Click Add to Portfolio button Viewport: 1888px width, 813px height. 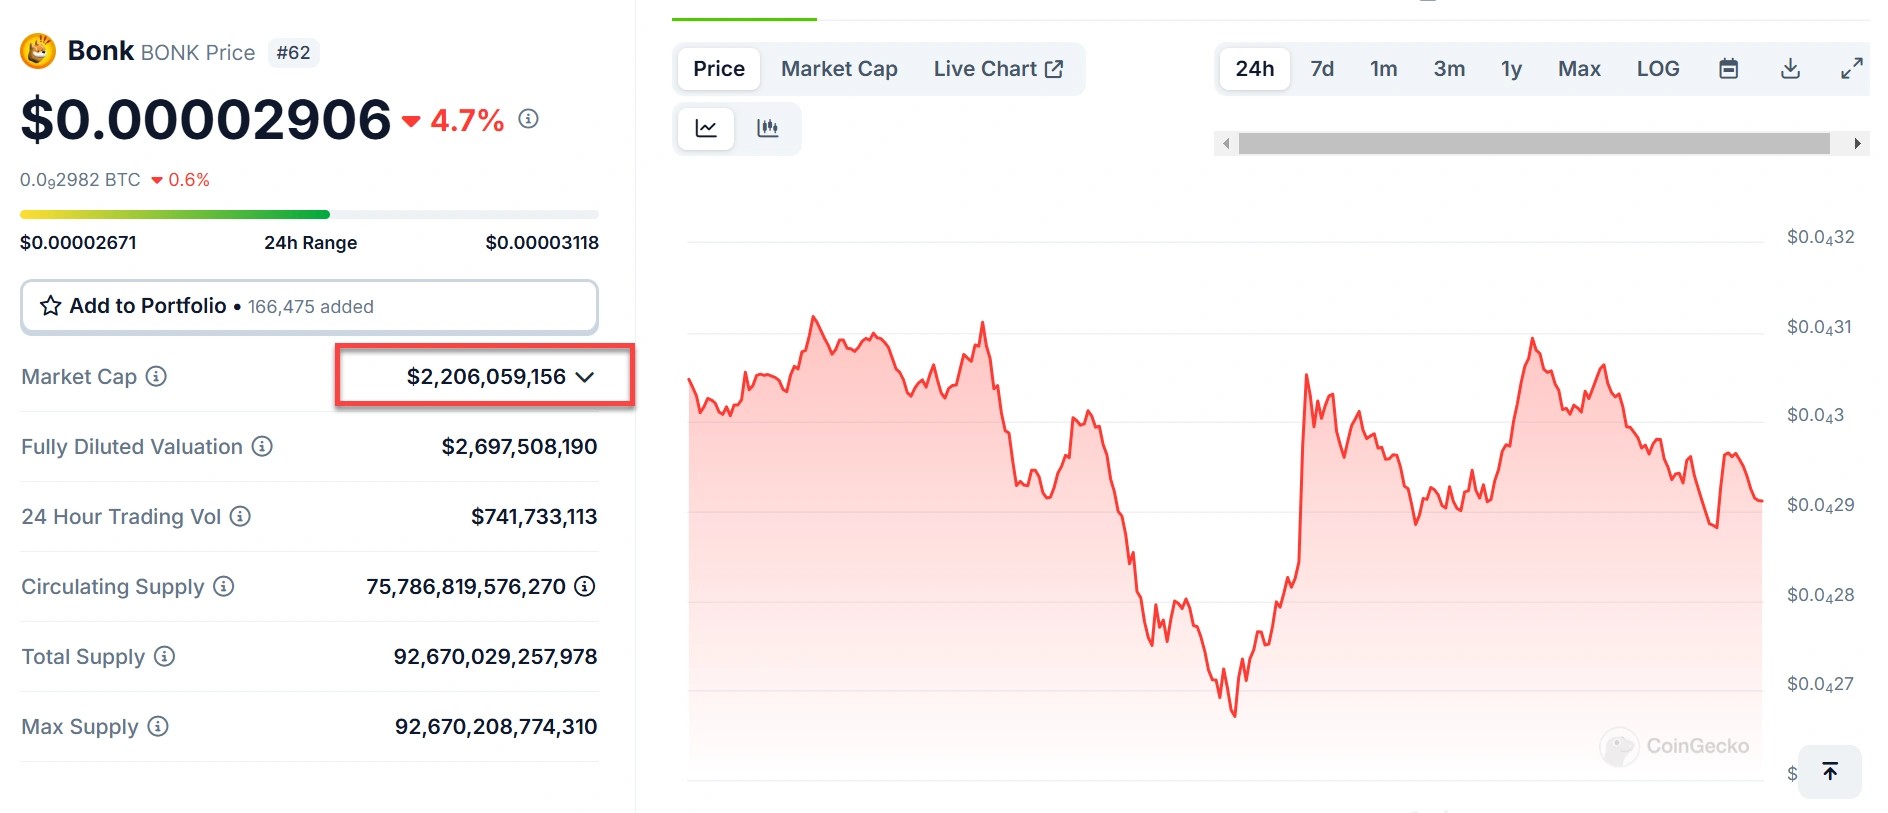click(x=309, y=306)
